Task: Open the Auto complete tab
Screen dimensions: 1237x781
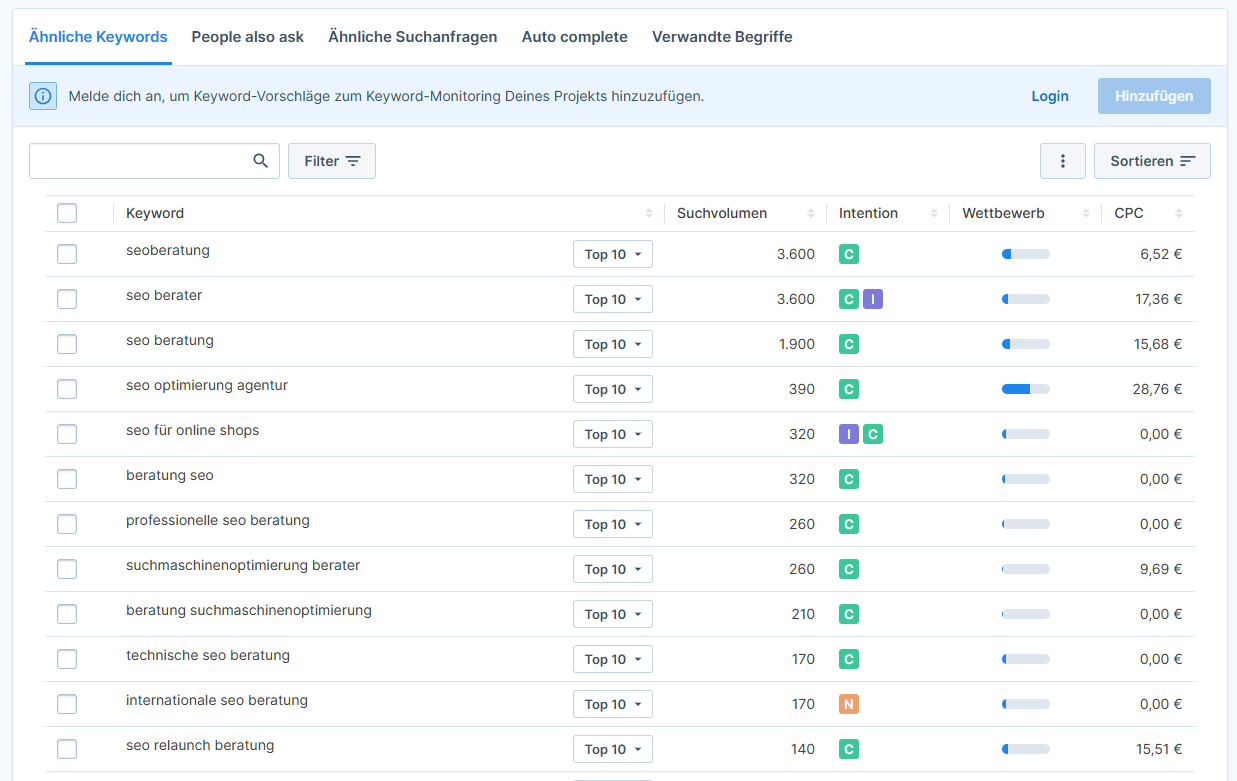Action: 575,37
